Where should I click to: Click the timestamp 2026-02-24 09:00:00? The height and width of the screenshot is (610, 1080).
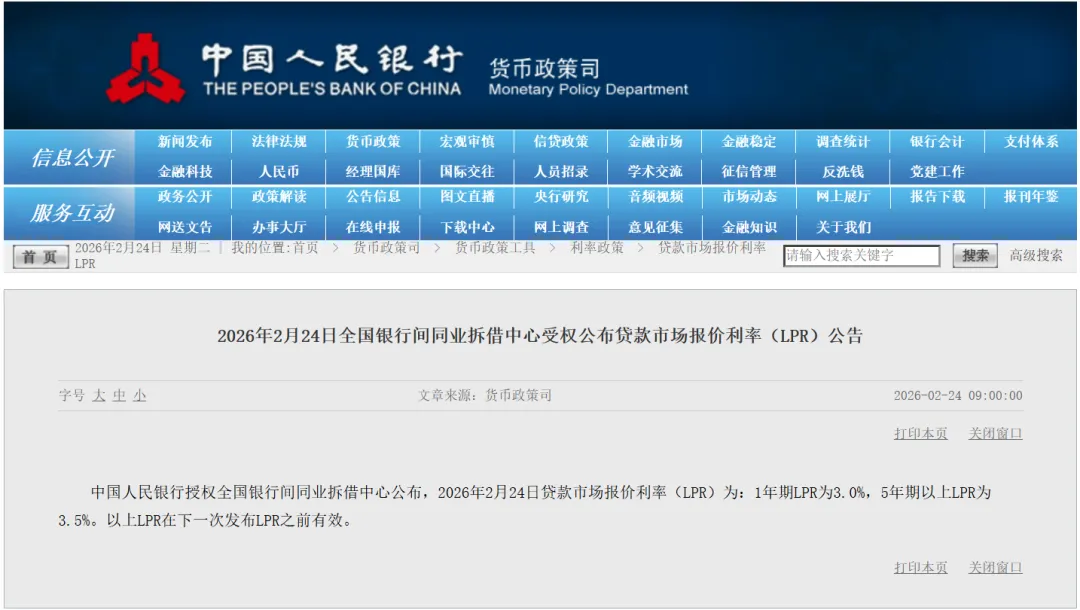(958, 395)
